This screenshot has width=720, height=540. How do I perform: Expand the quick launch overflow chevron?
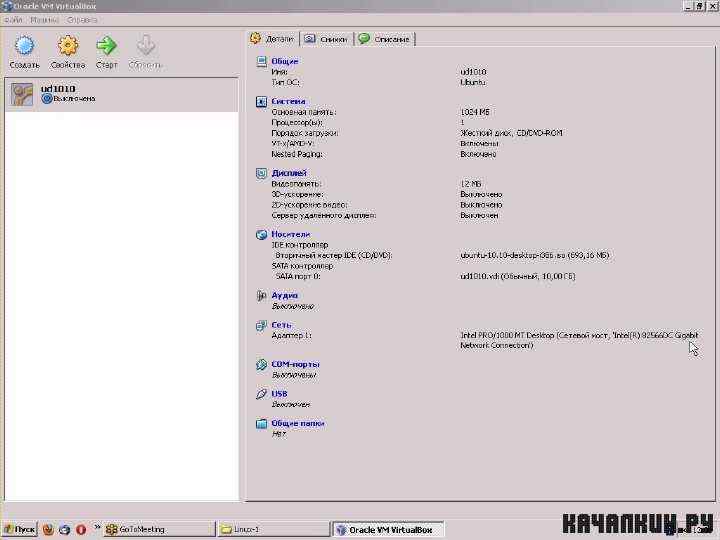coord(97,527)
